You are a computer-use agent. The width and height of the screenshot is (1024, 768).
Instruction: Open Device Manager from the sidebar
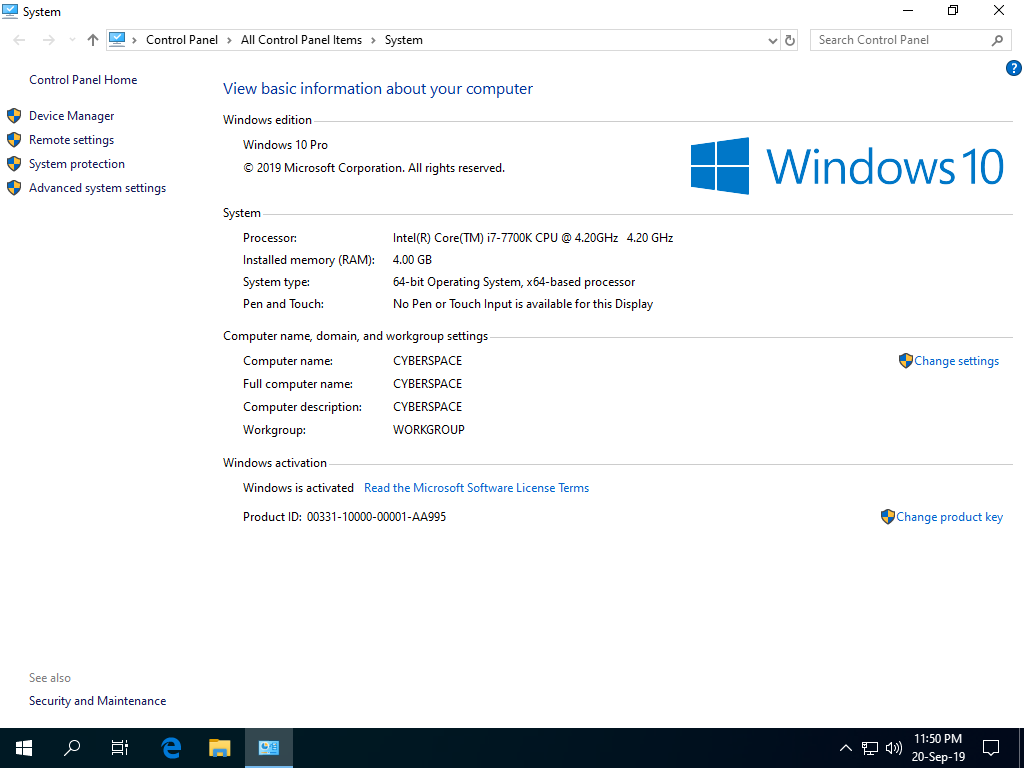click(x=71, y=116)
